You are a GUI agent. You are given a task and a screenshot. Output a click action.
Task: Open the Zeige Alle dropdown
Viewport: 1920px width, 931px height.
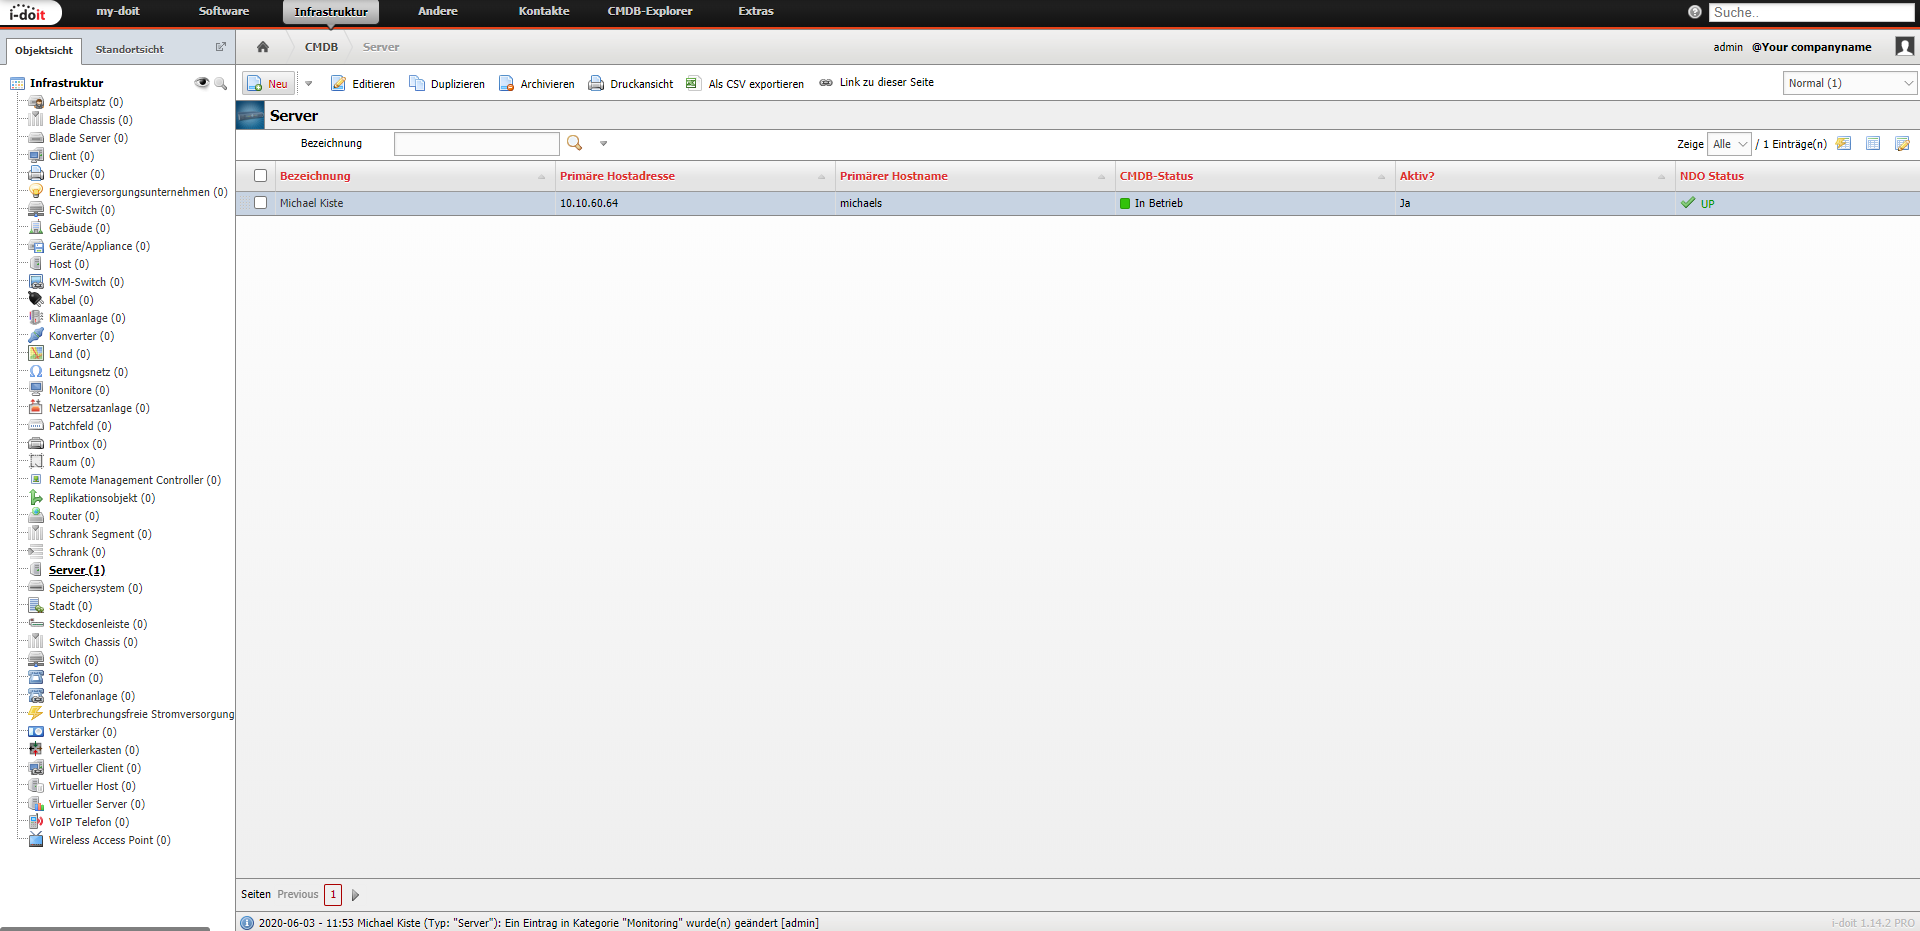coord(1729,144)
